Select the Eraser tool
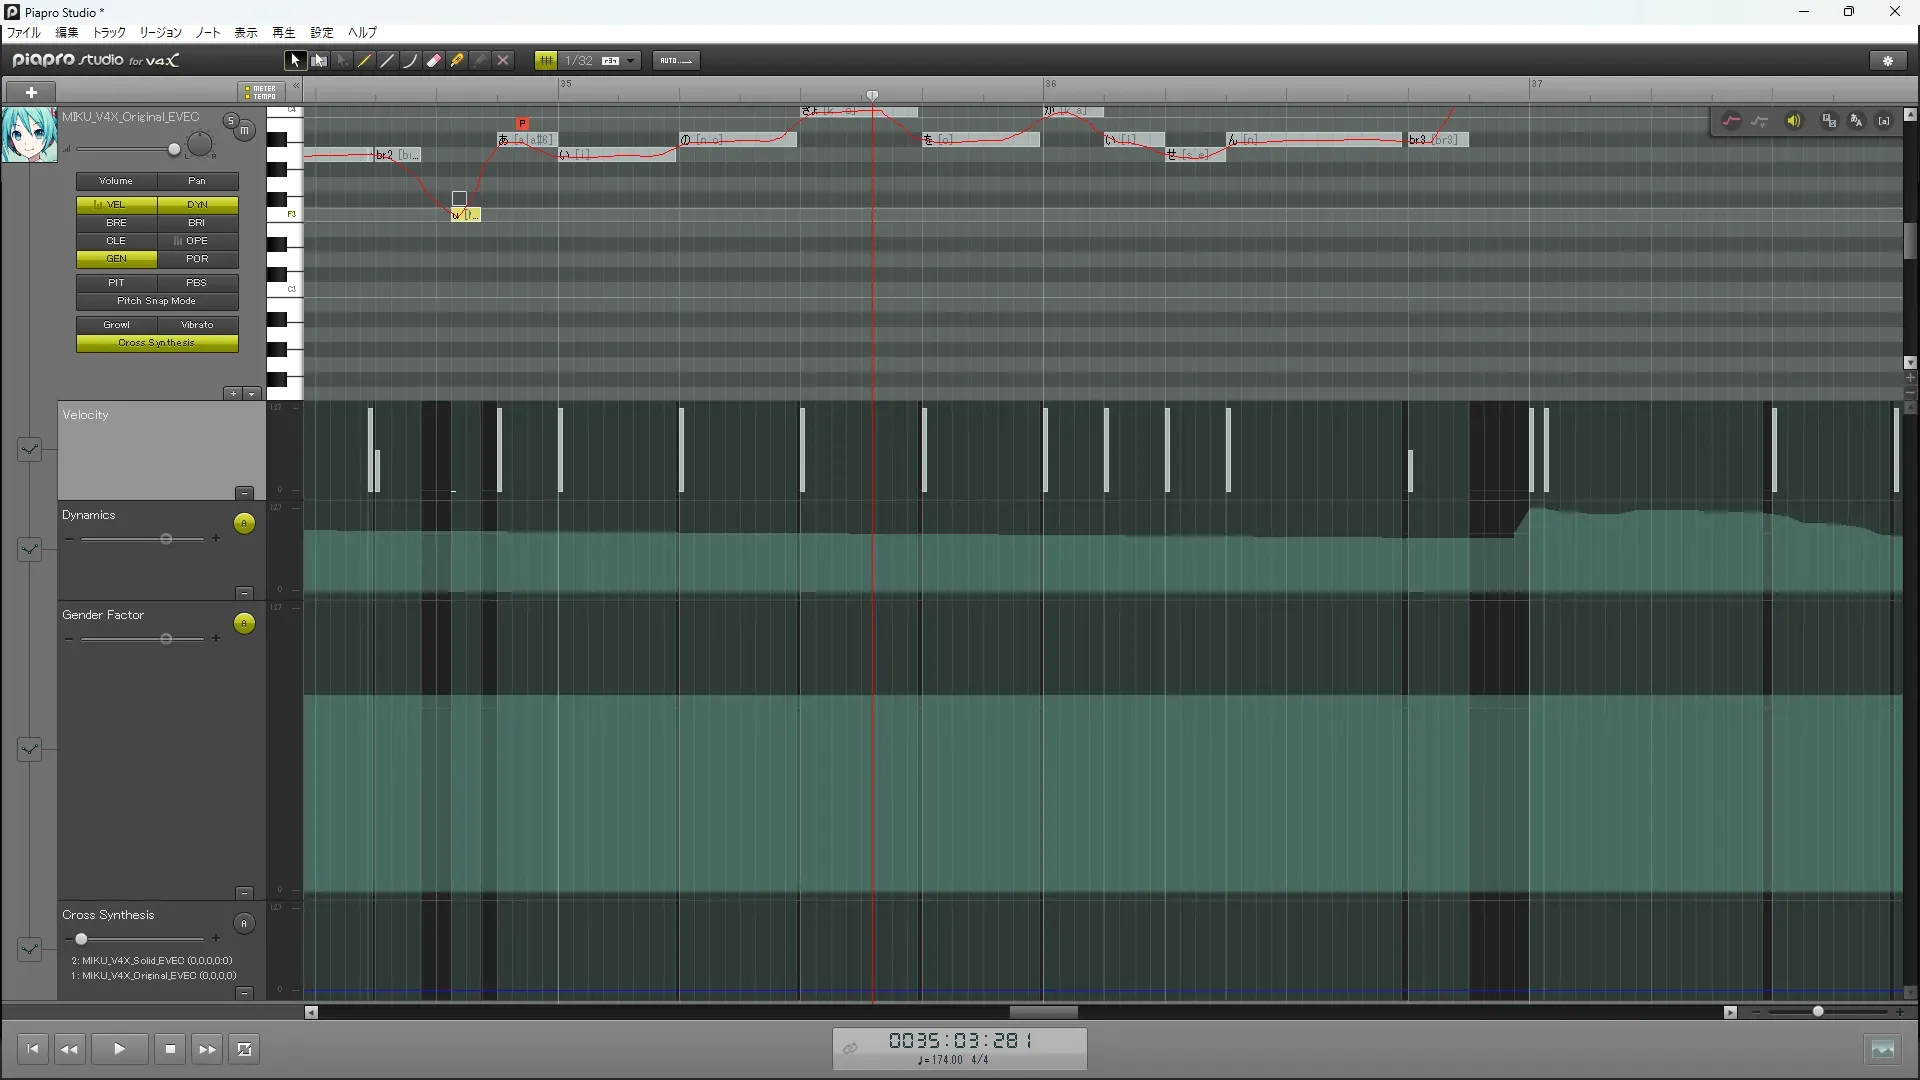 tap(434, 61)
